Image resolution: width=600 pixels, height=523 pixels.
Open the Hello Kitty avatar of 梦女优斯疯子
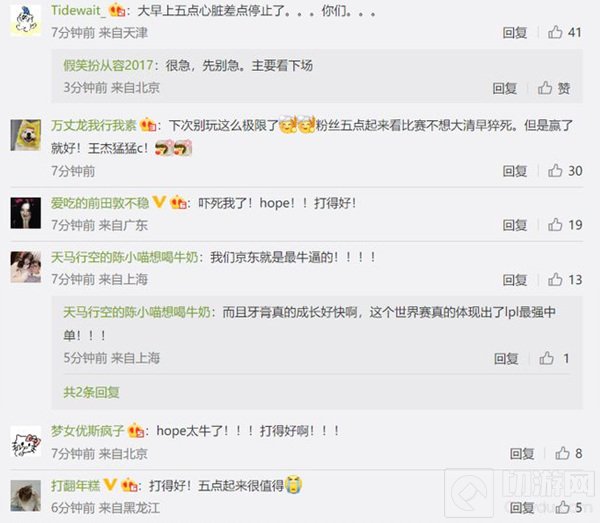pyautogui.click(x=26, y=441)
